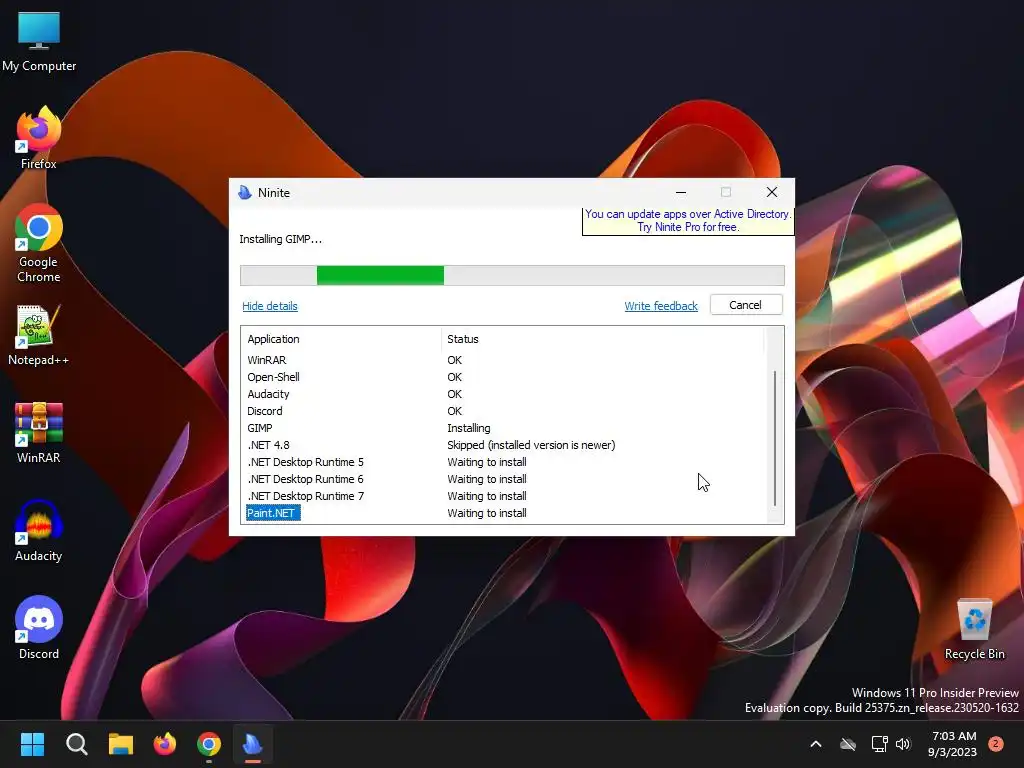Close the Ninite window
The height and width of the screenshot is (768, 1024).
[x=772, y=192]
